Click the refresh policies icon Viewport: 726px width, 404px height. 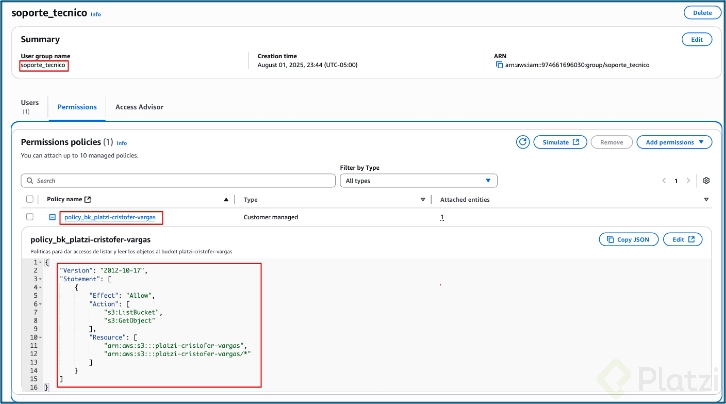[x=523, y=142]
